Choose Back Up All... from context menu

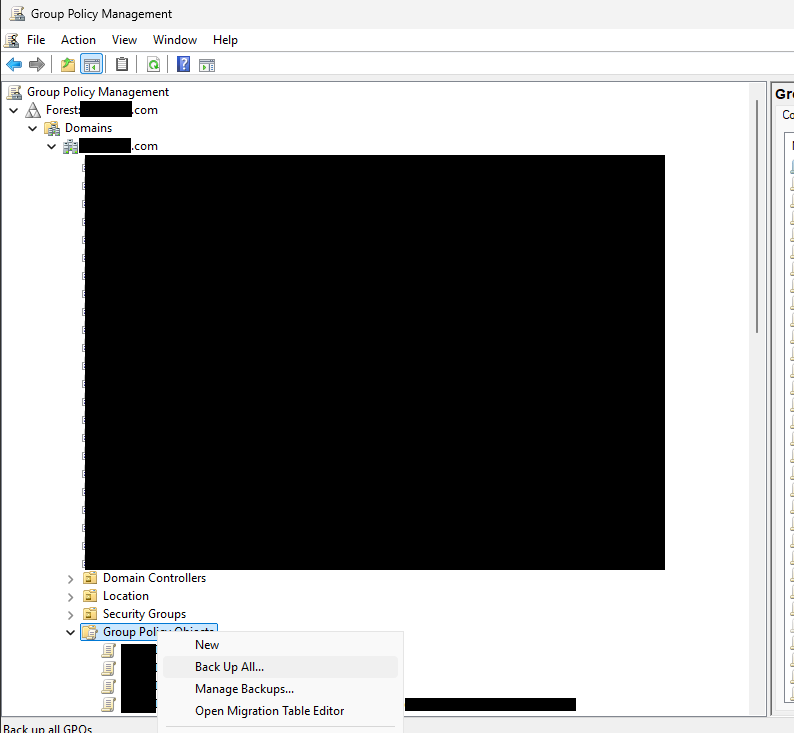point(229,667)
